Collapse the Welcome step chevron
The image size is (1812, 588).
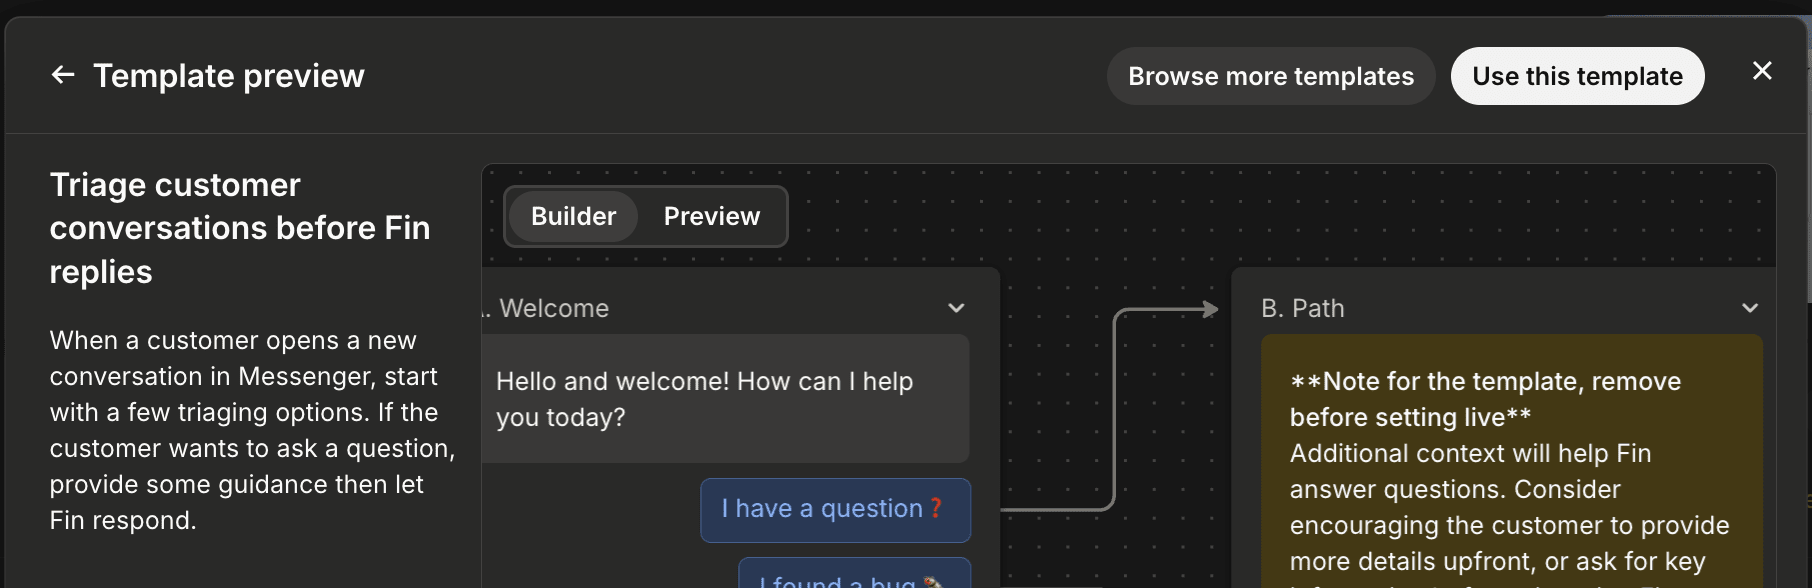tap(956, 308)
